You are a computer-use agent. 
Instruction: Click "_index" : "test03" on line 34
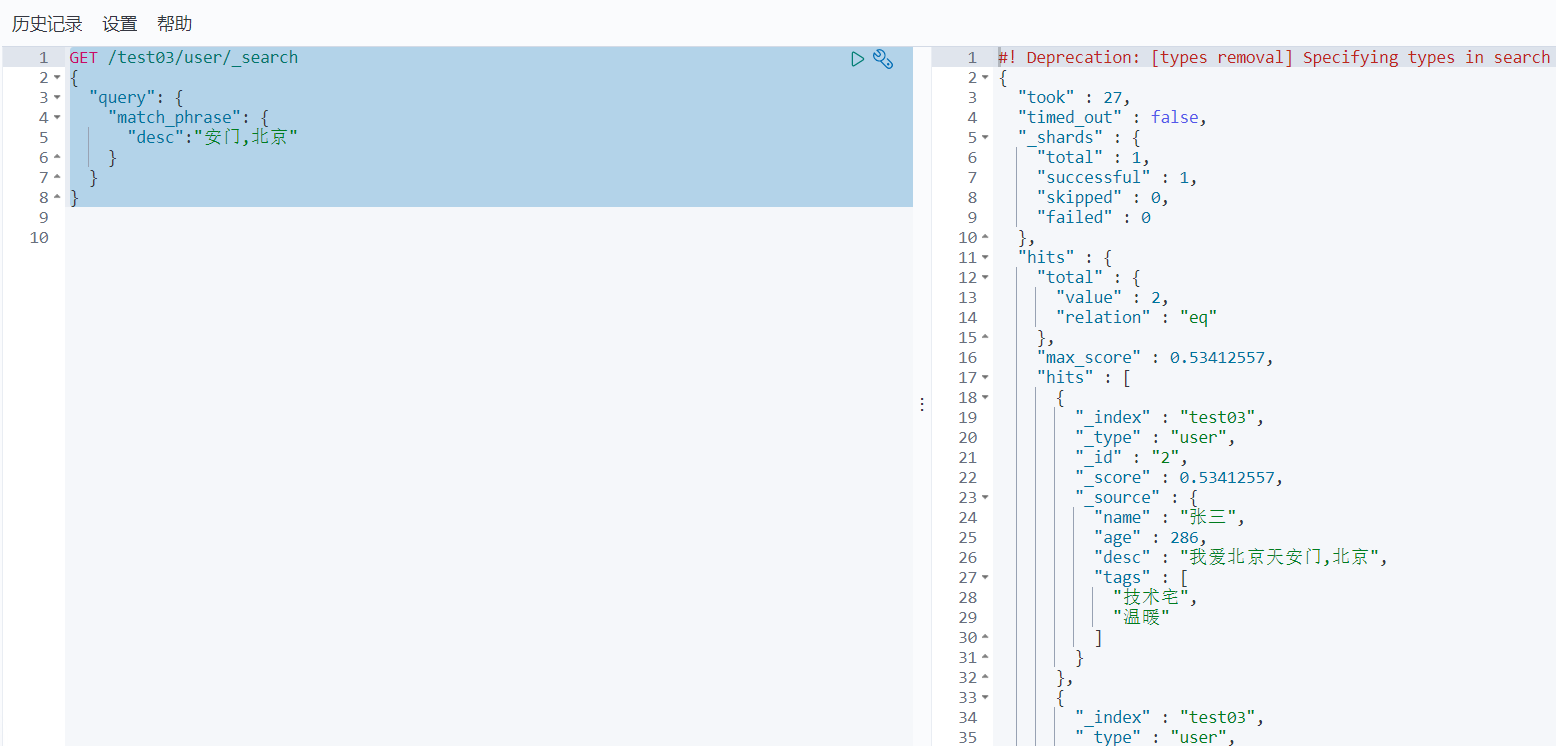tap(1170, 718)
